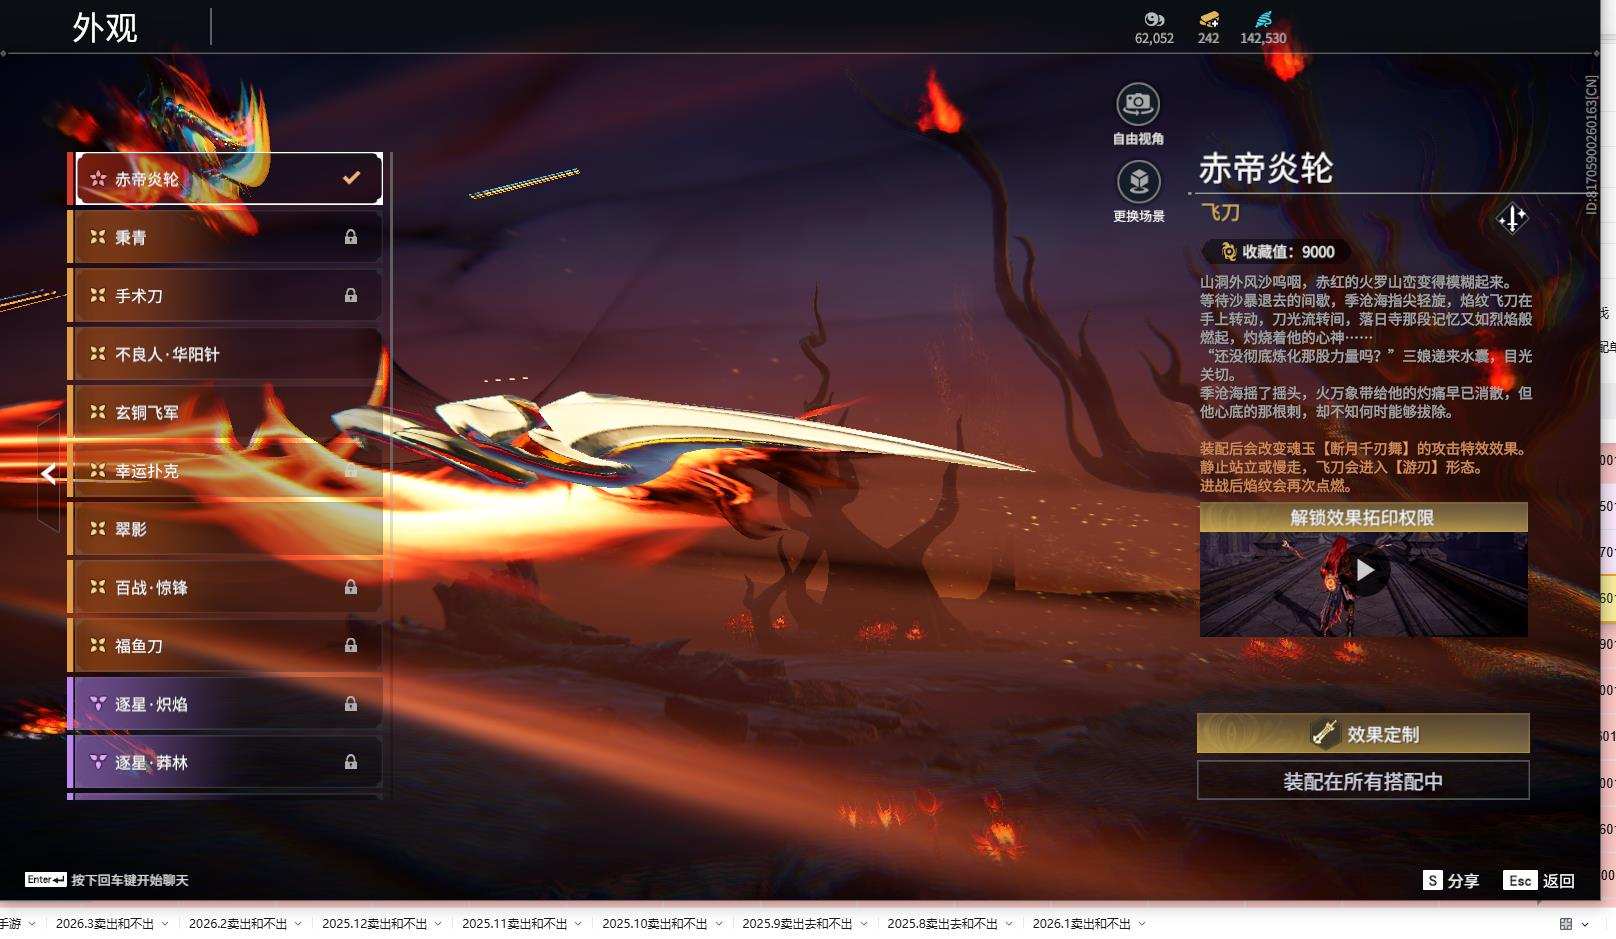Click the 飞刀 weapon type label
1616x939 pixels.
[x=1220, y=212]
